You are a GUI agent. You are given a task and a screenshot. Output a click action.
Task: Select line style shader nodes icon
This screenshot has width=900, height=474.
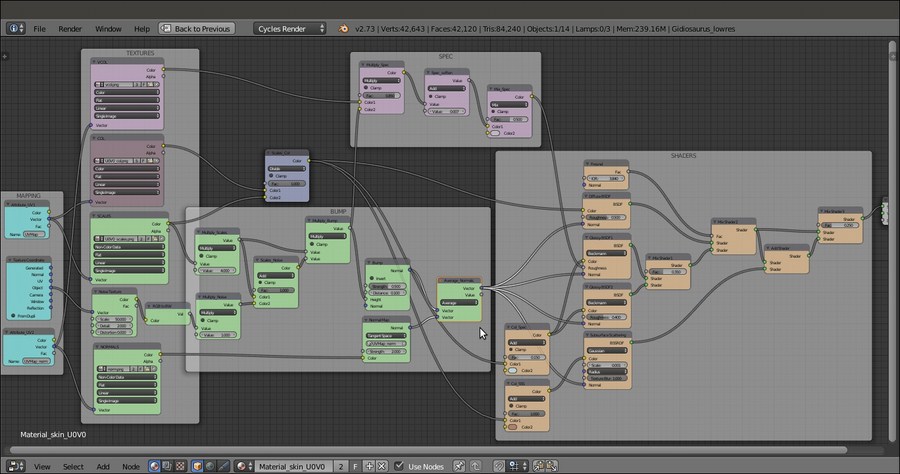click(x=223, y=466)
